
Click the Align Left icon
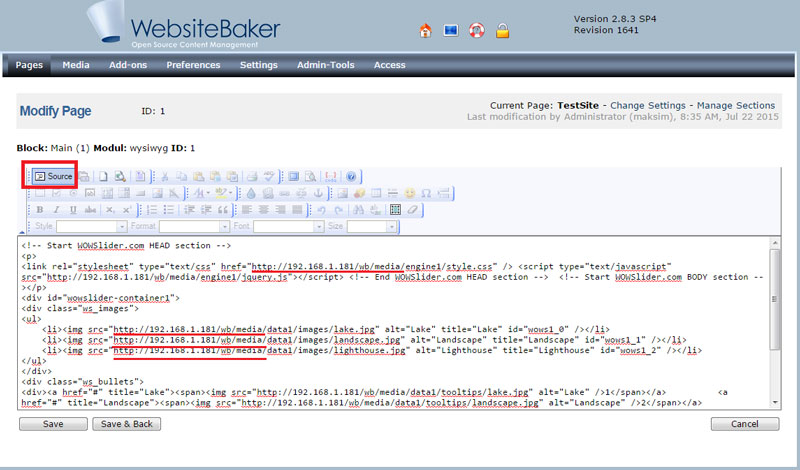pos(247,210)
